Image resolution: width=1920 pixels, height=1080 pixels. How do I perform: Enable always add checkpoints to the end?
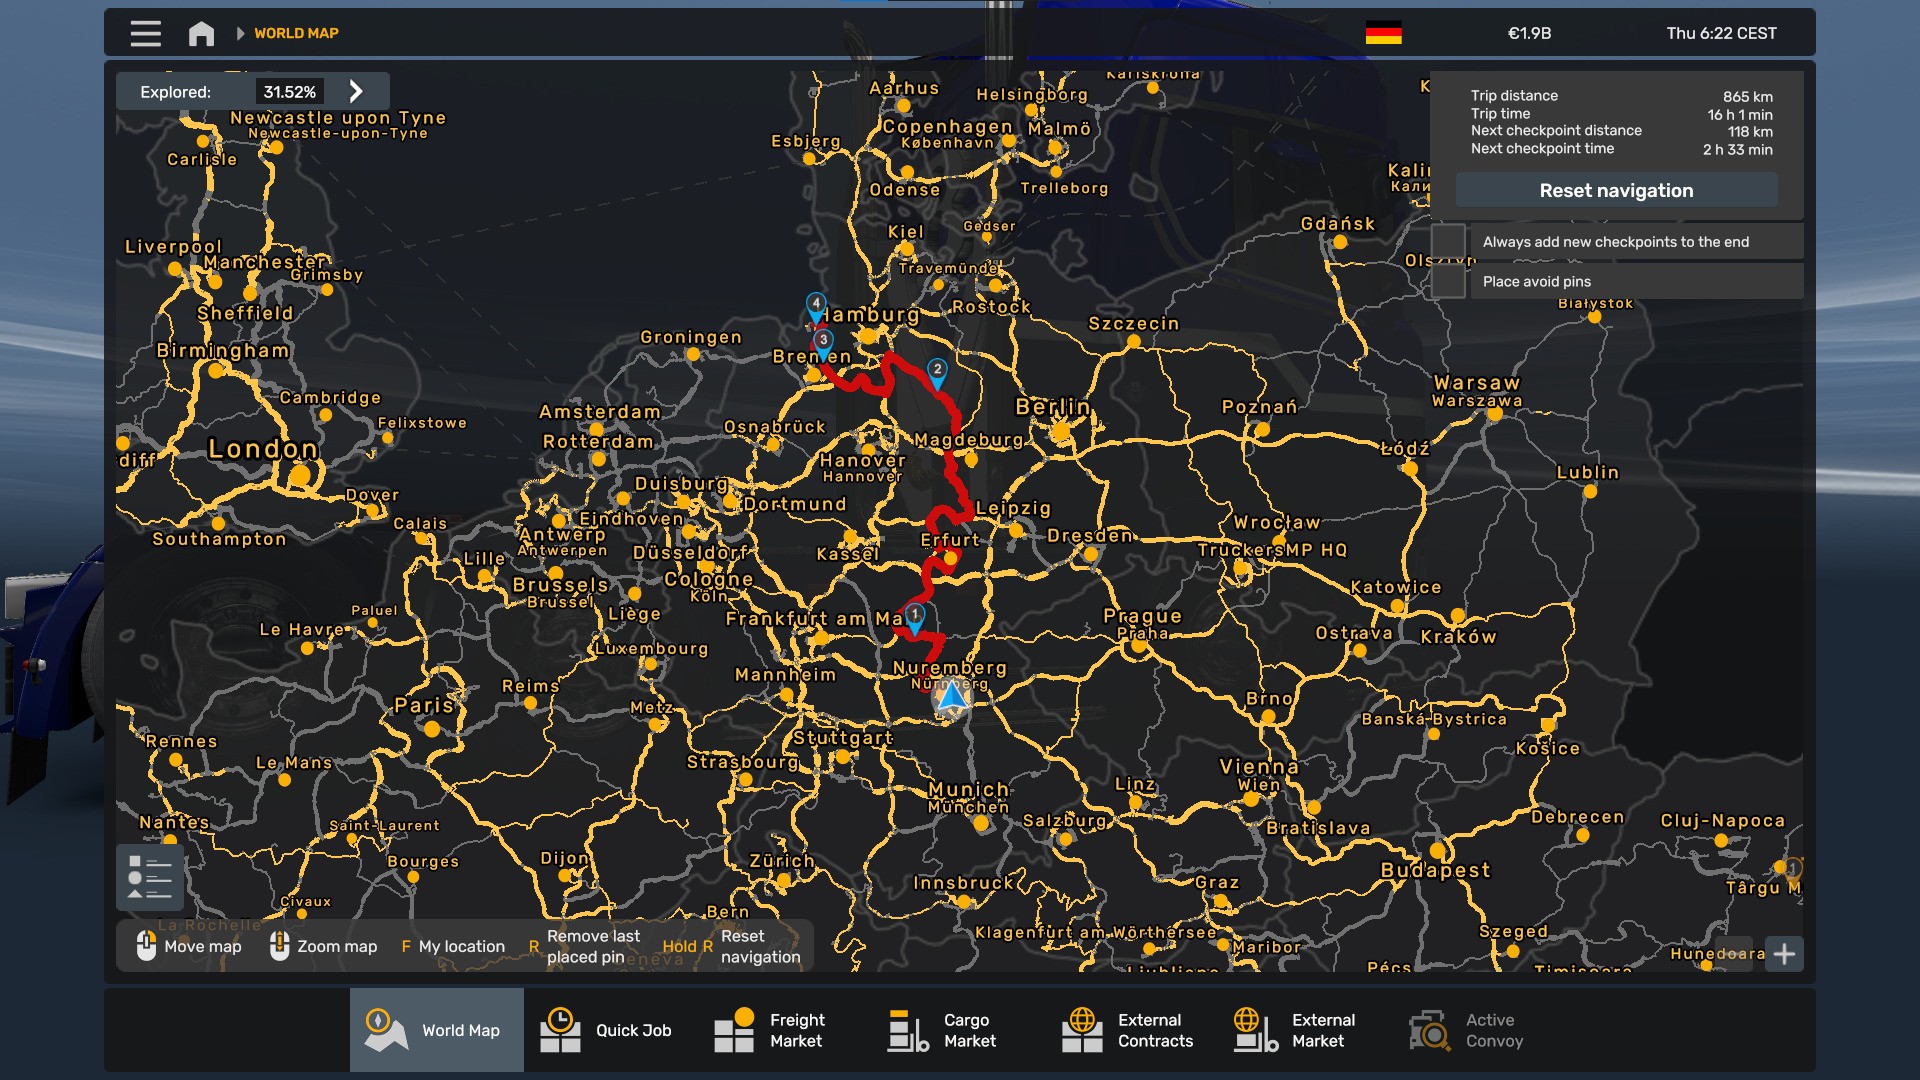coord(1448,241)
